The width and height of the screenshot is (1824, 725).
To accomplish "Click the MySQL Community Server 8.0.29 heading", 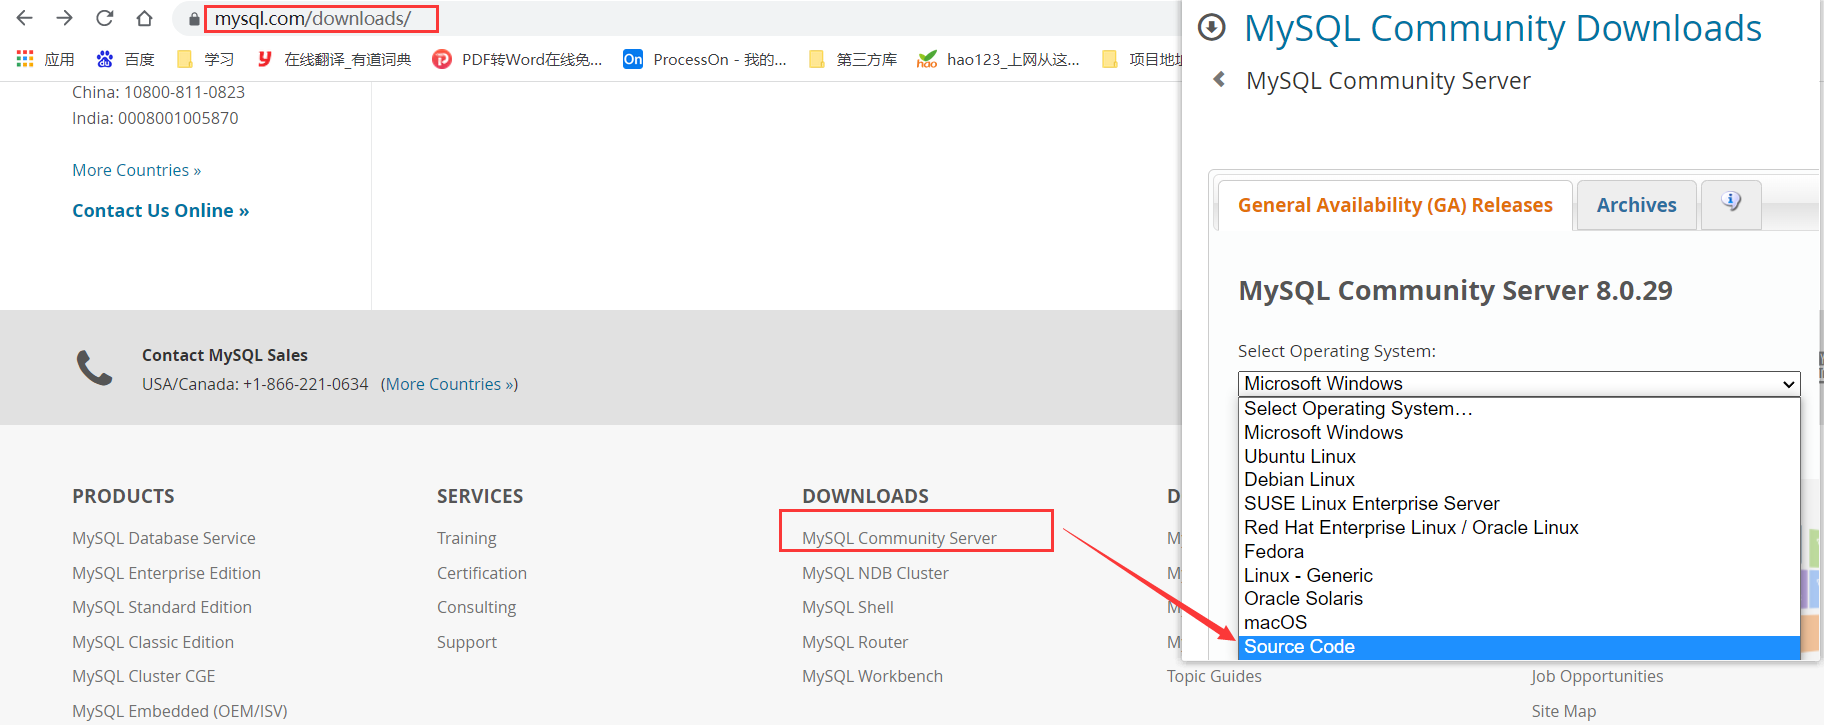I will 1455,290.
